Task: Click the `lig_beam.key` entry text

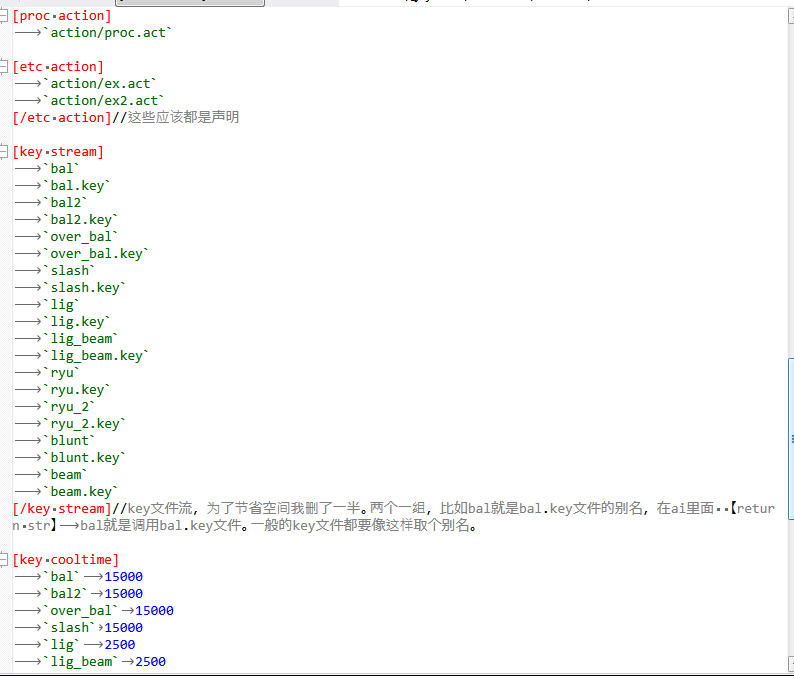Action: [98, 356]
